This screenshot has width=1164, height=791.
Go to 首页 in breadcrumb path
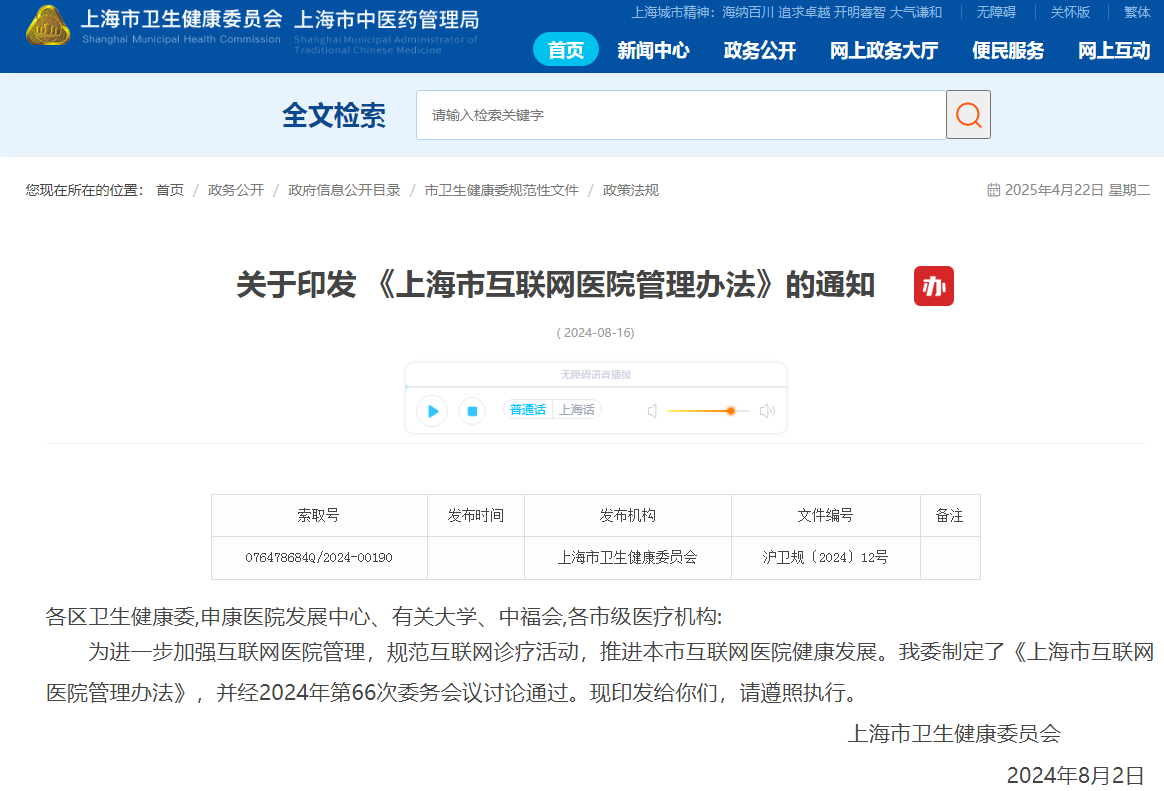click(x=170, y=190)
